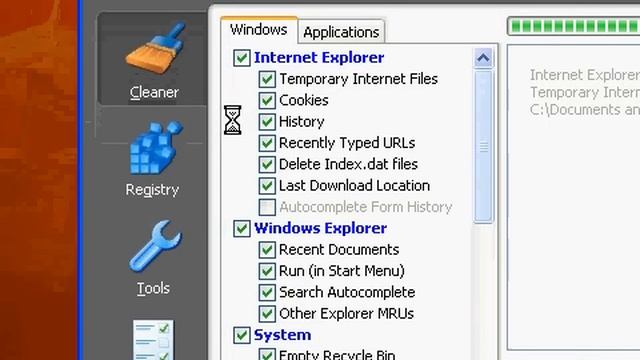Toggle the System group checkbox
The image size is (640, 360).
[242, 335]
